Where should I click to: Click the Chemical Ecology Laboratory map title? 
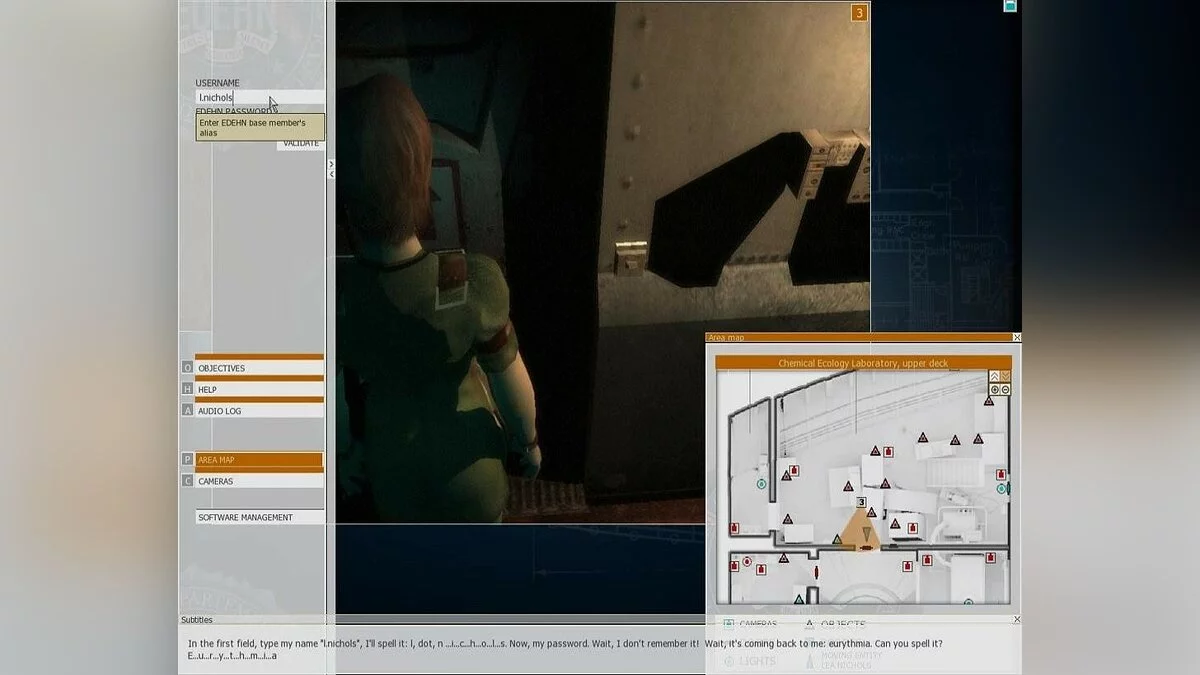[x=863, y=363]
